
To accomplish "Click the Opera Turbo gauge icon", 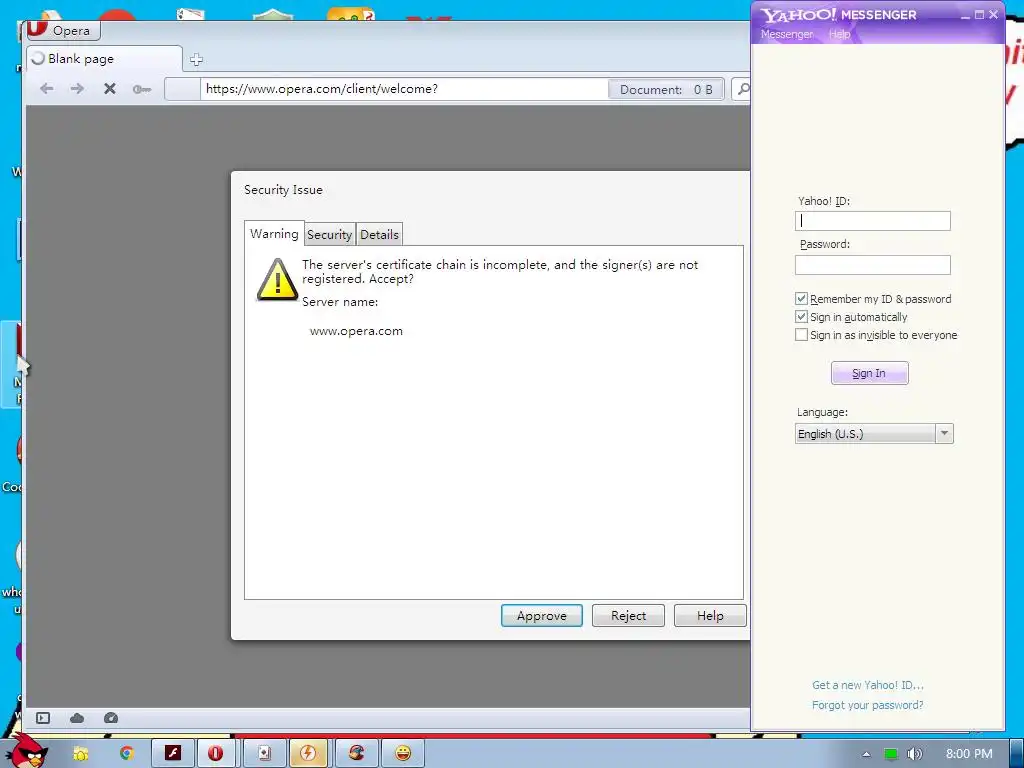I will click(x=111, y=718).
